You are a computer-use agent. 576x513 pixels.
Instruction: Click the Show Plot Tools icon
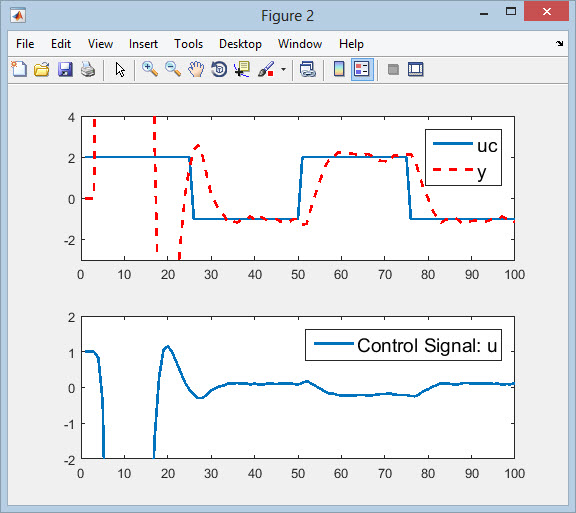pyautogui.click(x=415, y=69)
